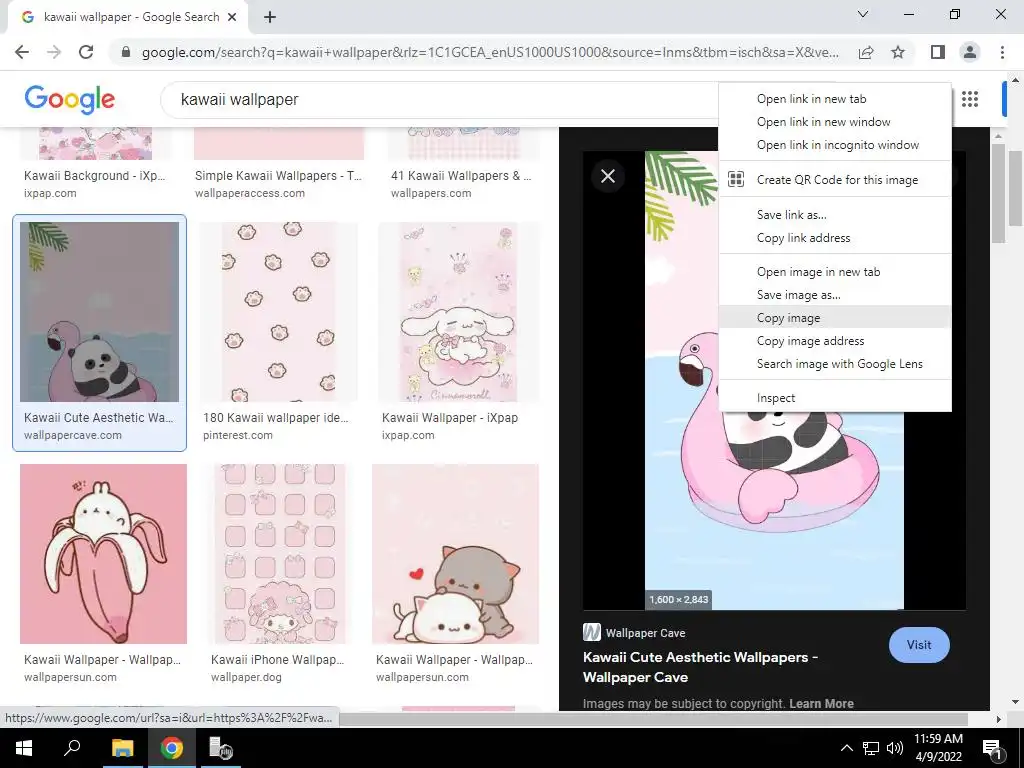The height and width of the screenshot is (768, 1024).
Task: Open the Chrome three-dot menu
Action: tap(1002, 52)
